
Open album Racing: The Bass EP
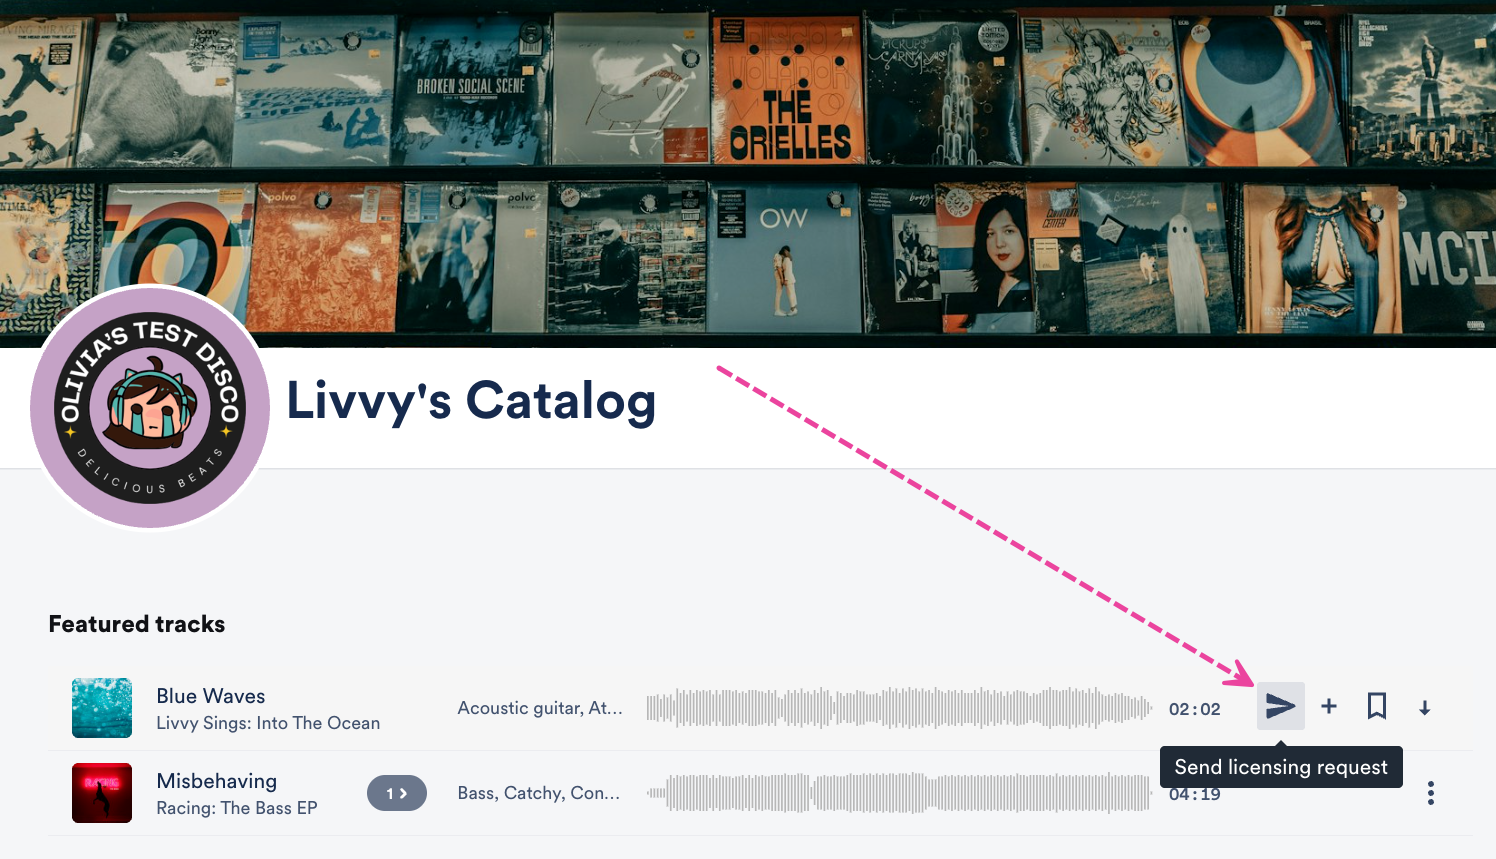point(237,808)
